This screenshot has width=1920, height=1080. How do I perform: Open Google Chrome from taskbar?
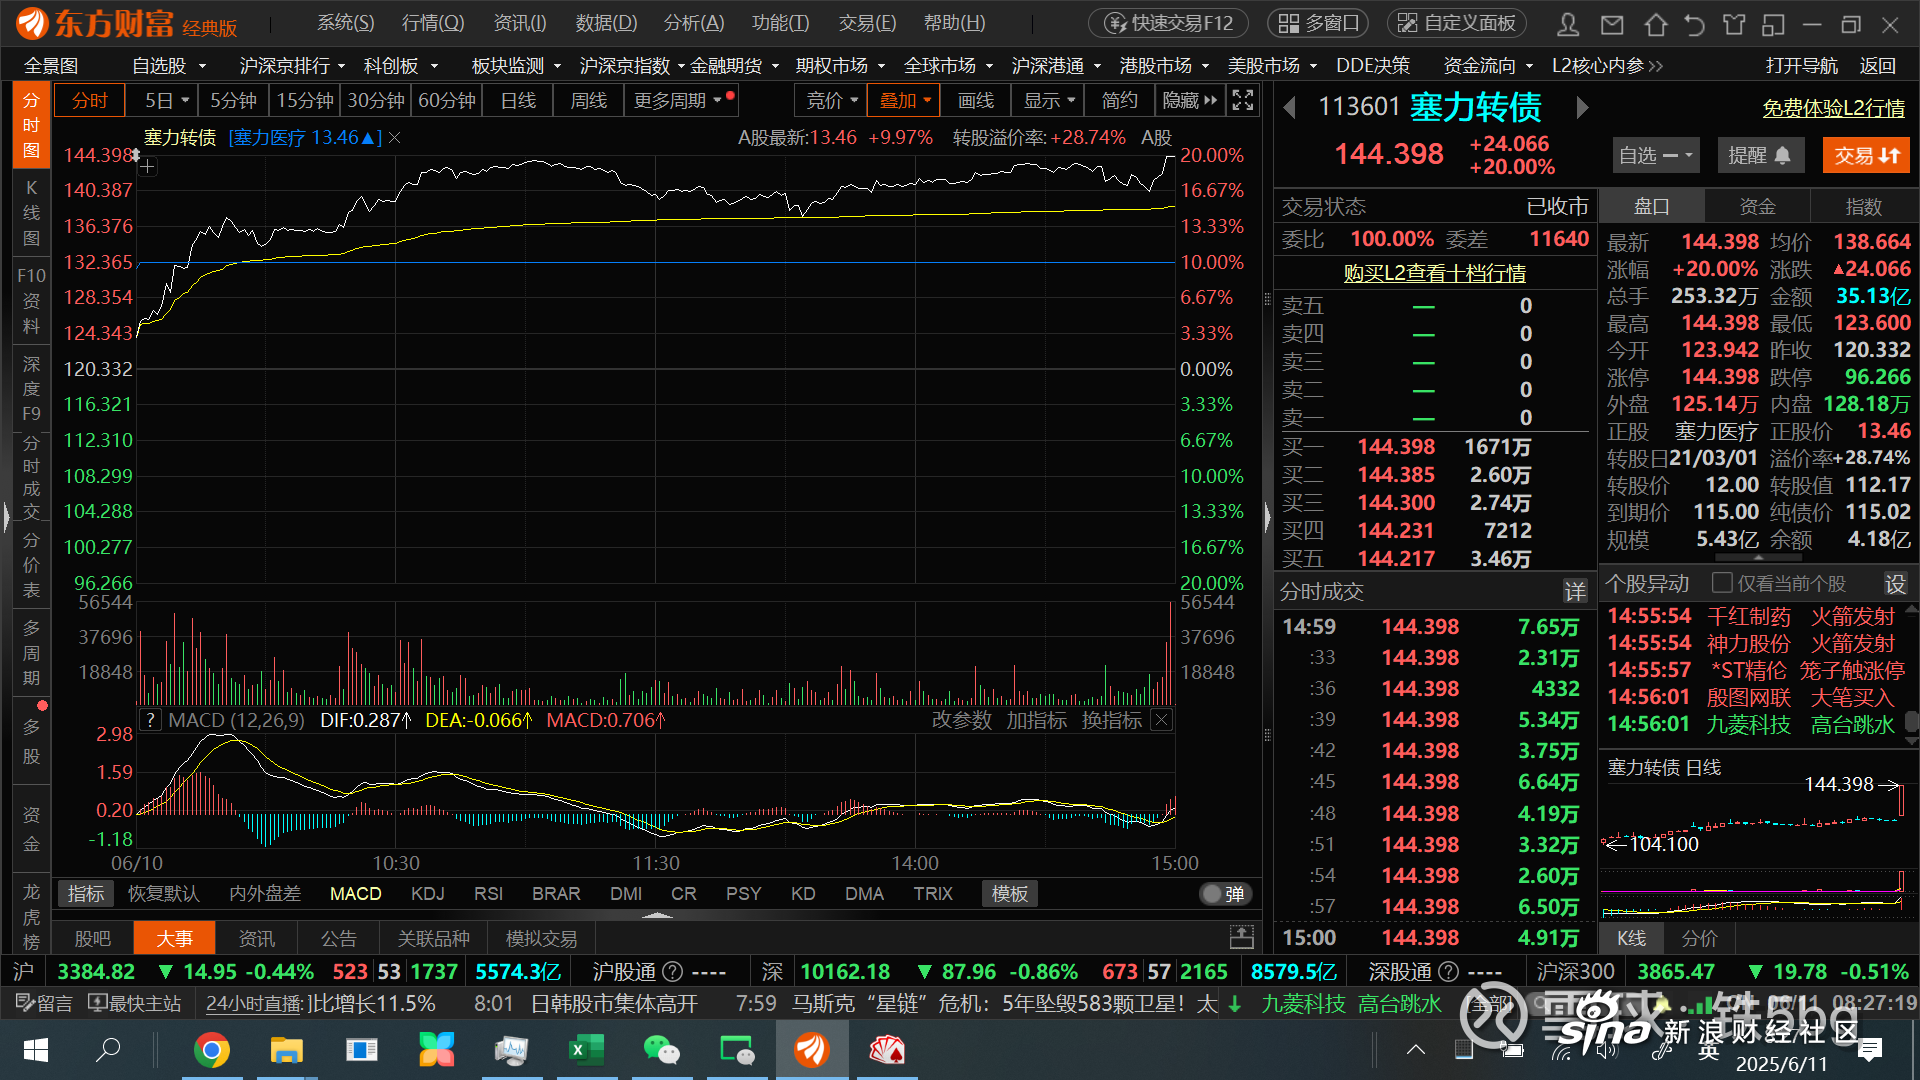211,1050
